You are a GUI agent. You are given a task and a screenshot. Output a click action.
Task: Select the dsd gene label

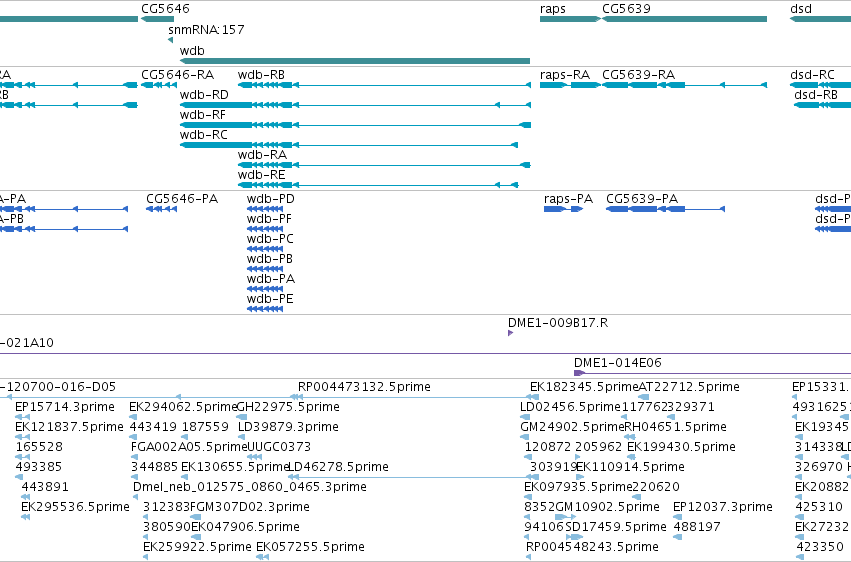coord(801,9)
